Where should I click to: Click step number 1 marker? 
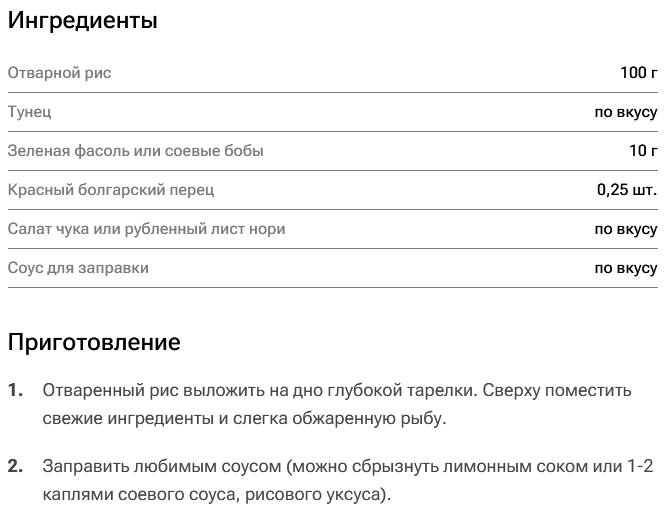click(x=15, y=390)
